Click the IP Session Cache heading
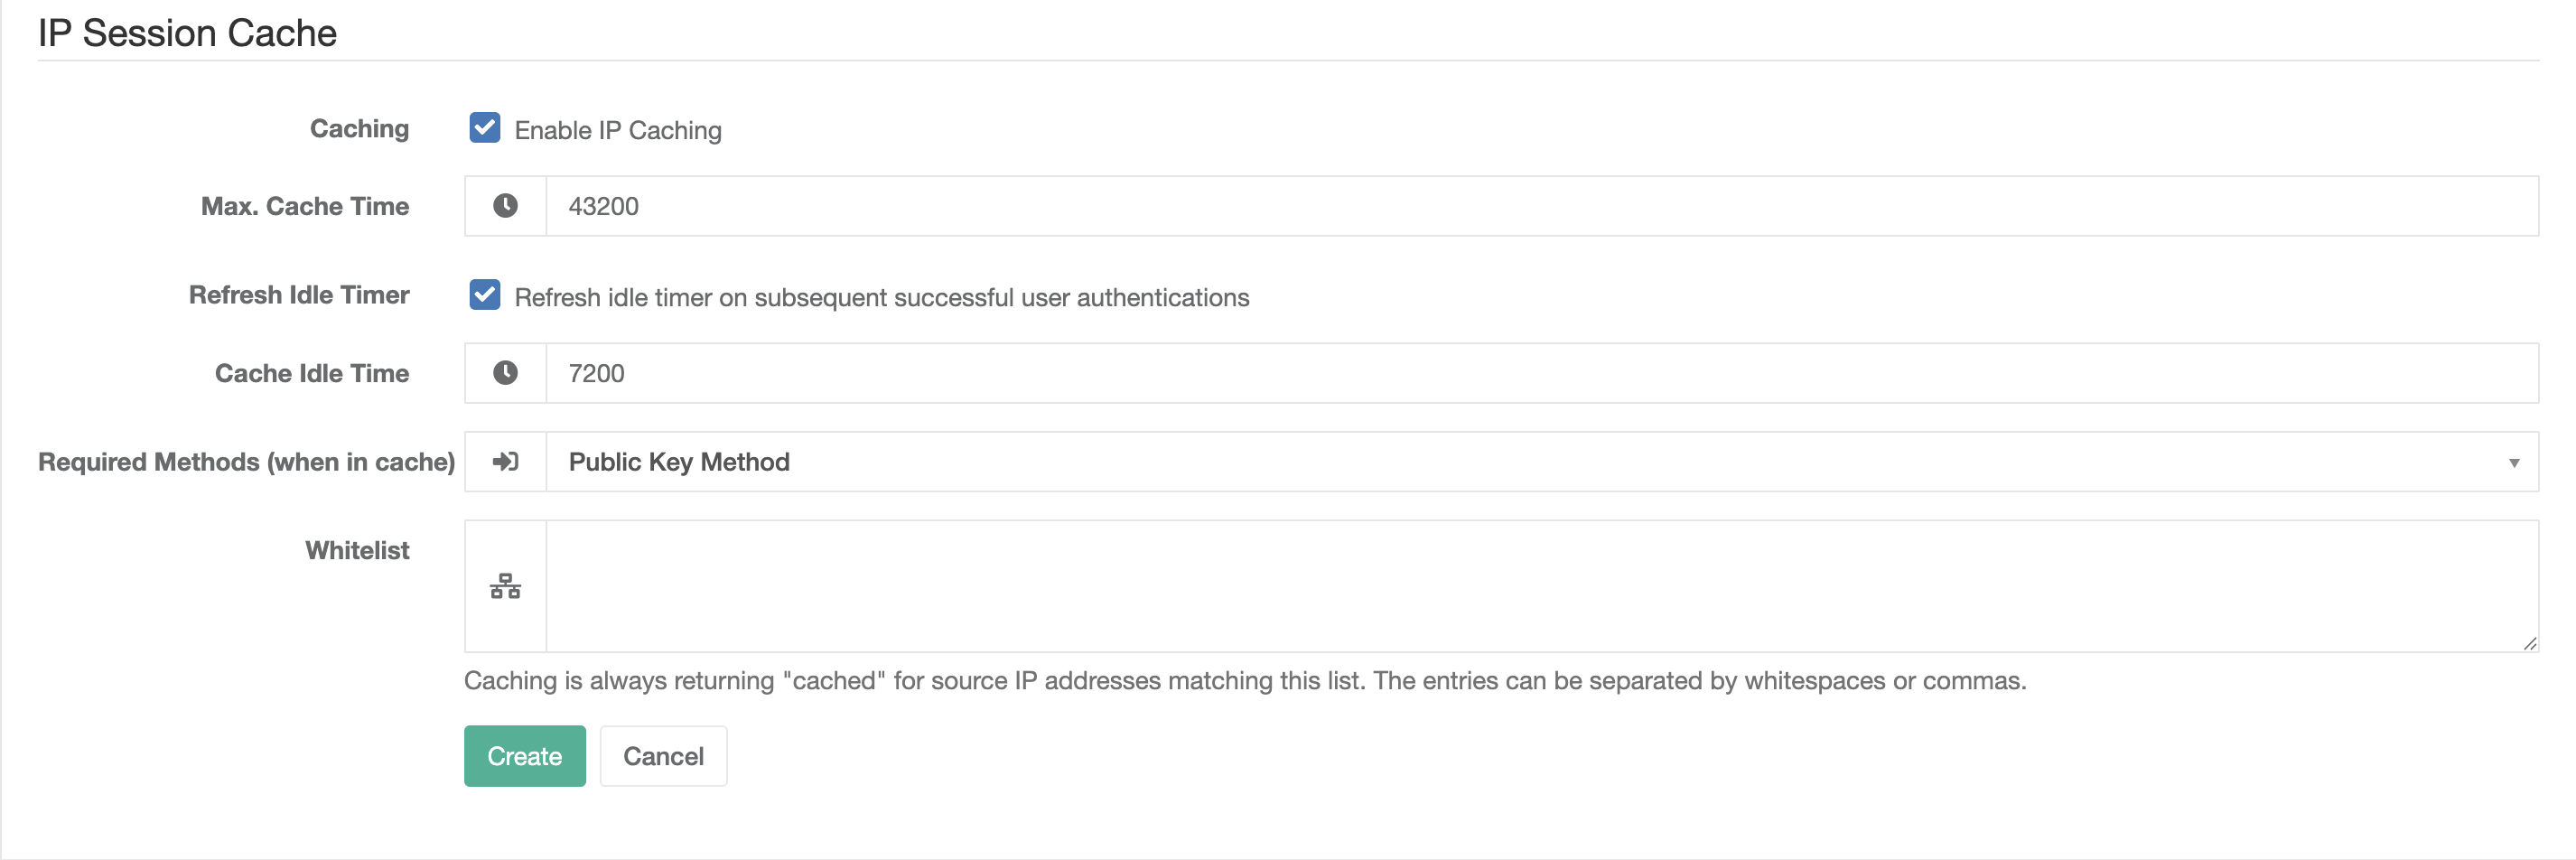The image size is (2576, 860). 187,33
